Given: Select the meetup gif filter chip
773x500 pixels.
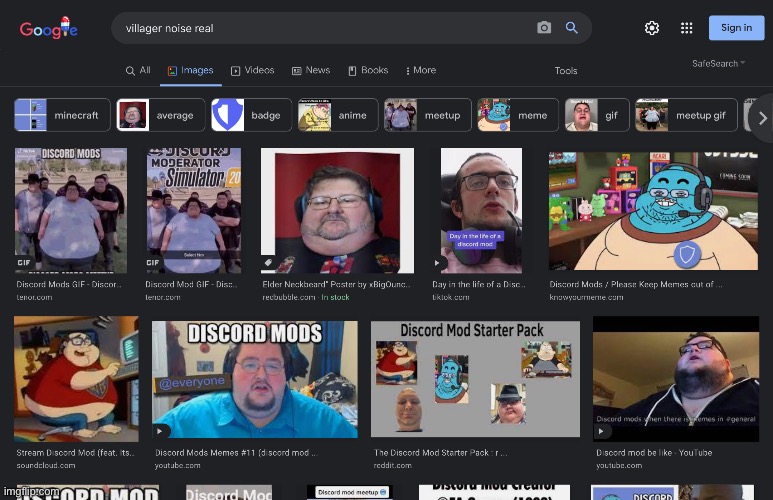Looking at the screenshot, I should 686,115.
